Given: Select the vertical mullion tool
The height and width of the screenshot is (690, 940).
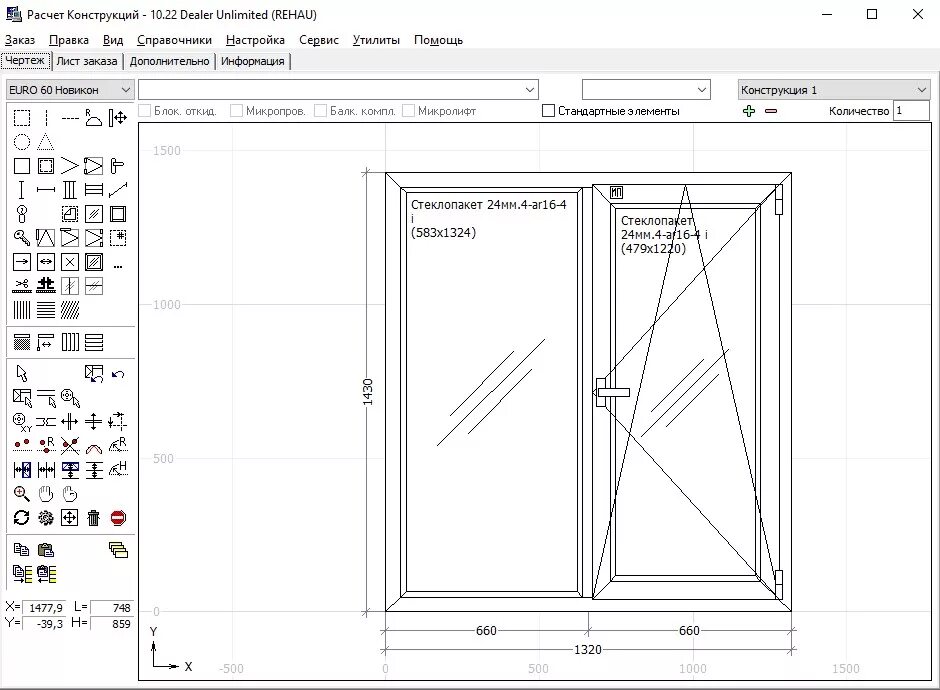Looking at the screenshot, I should [x=22, y=190].
